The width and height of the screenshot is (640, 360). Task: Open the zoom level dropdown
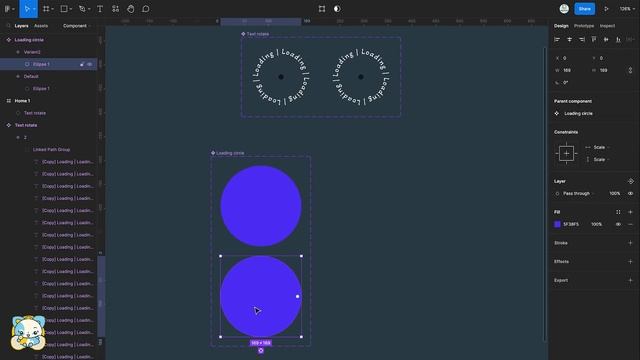point(627,9)
